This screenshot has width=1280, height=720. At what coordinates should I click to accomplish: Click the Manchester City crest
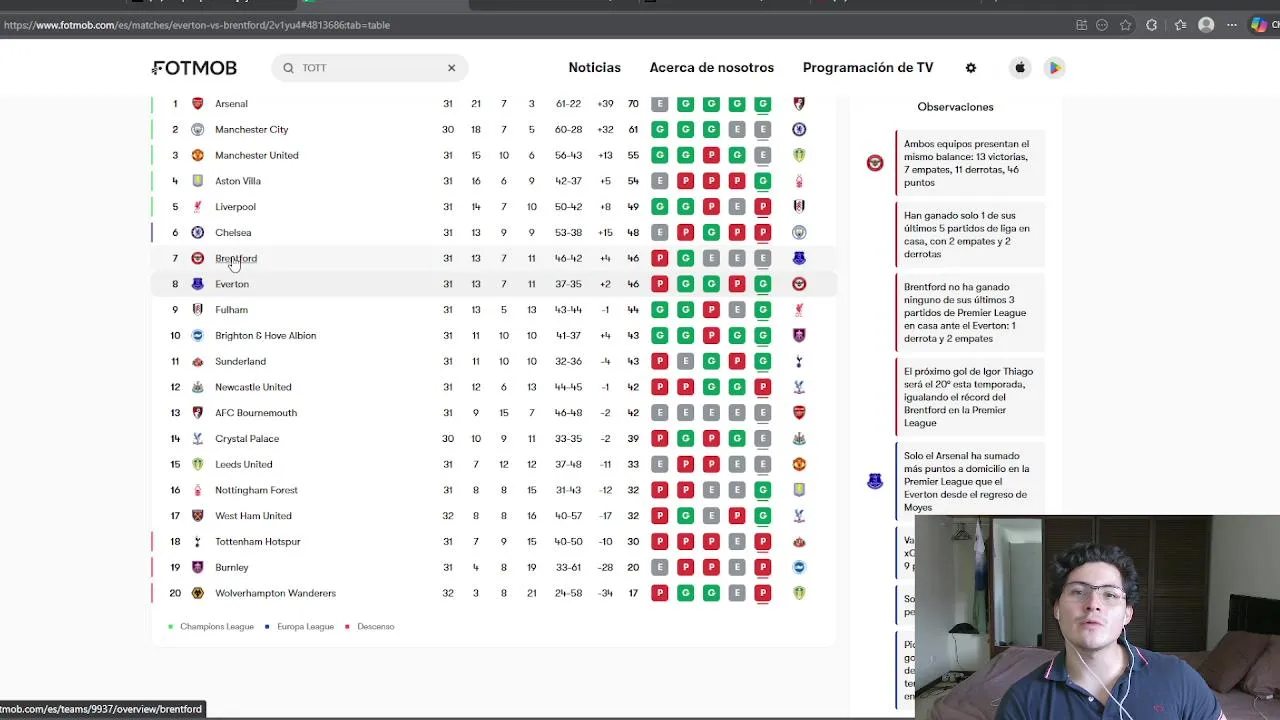tap(197, 130)
